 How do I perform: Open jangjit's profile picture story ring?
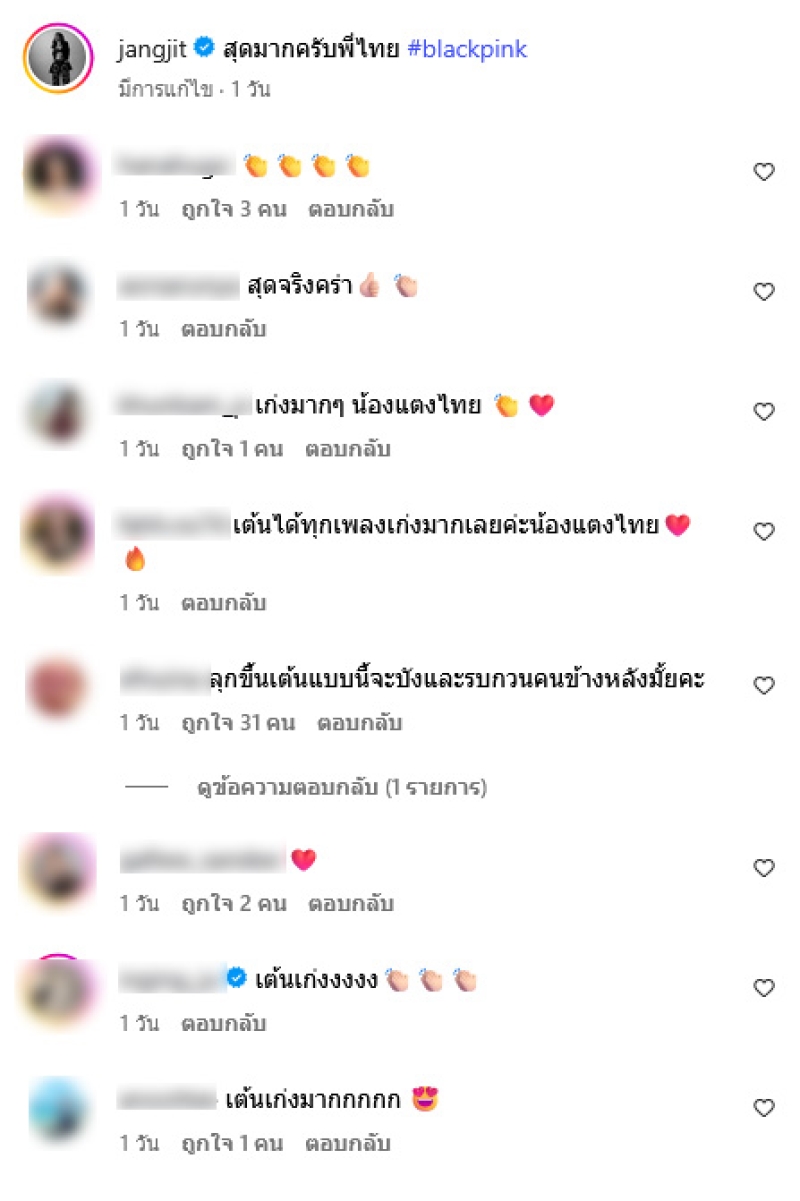[x=58, y=59]
